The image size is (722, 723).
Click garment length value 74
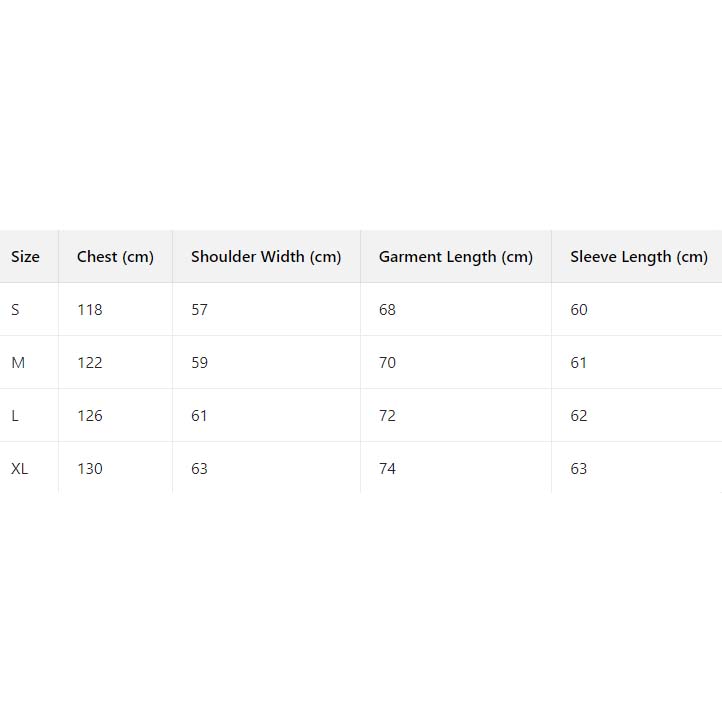click(388, 469)
